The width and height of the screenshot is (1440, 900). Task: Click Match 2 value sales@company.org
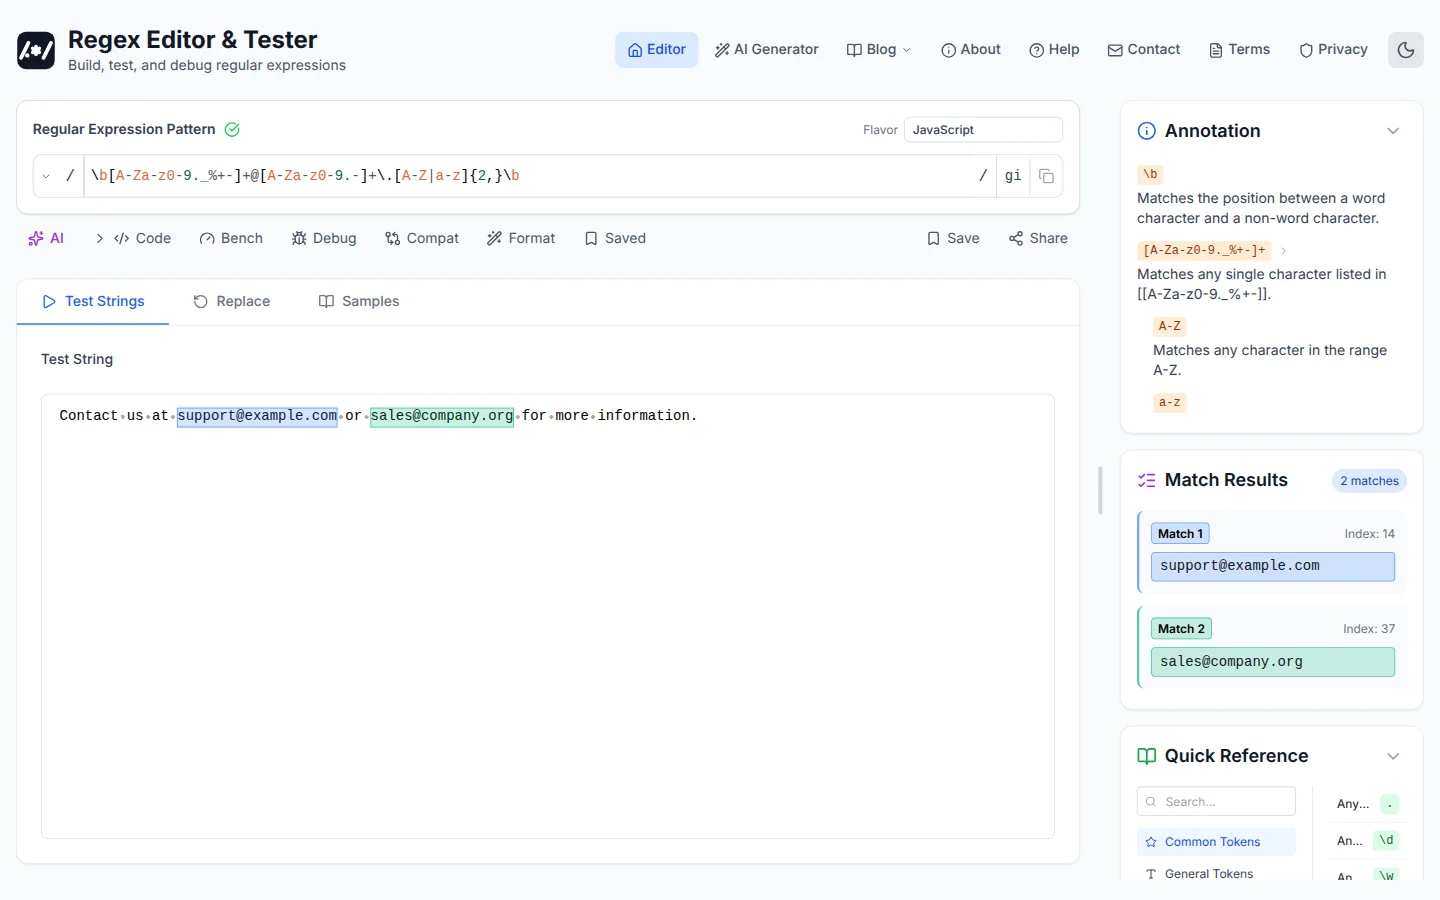pyautogui.click(x=1272, y=662)
